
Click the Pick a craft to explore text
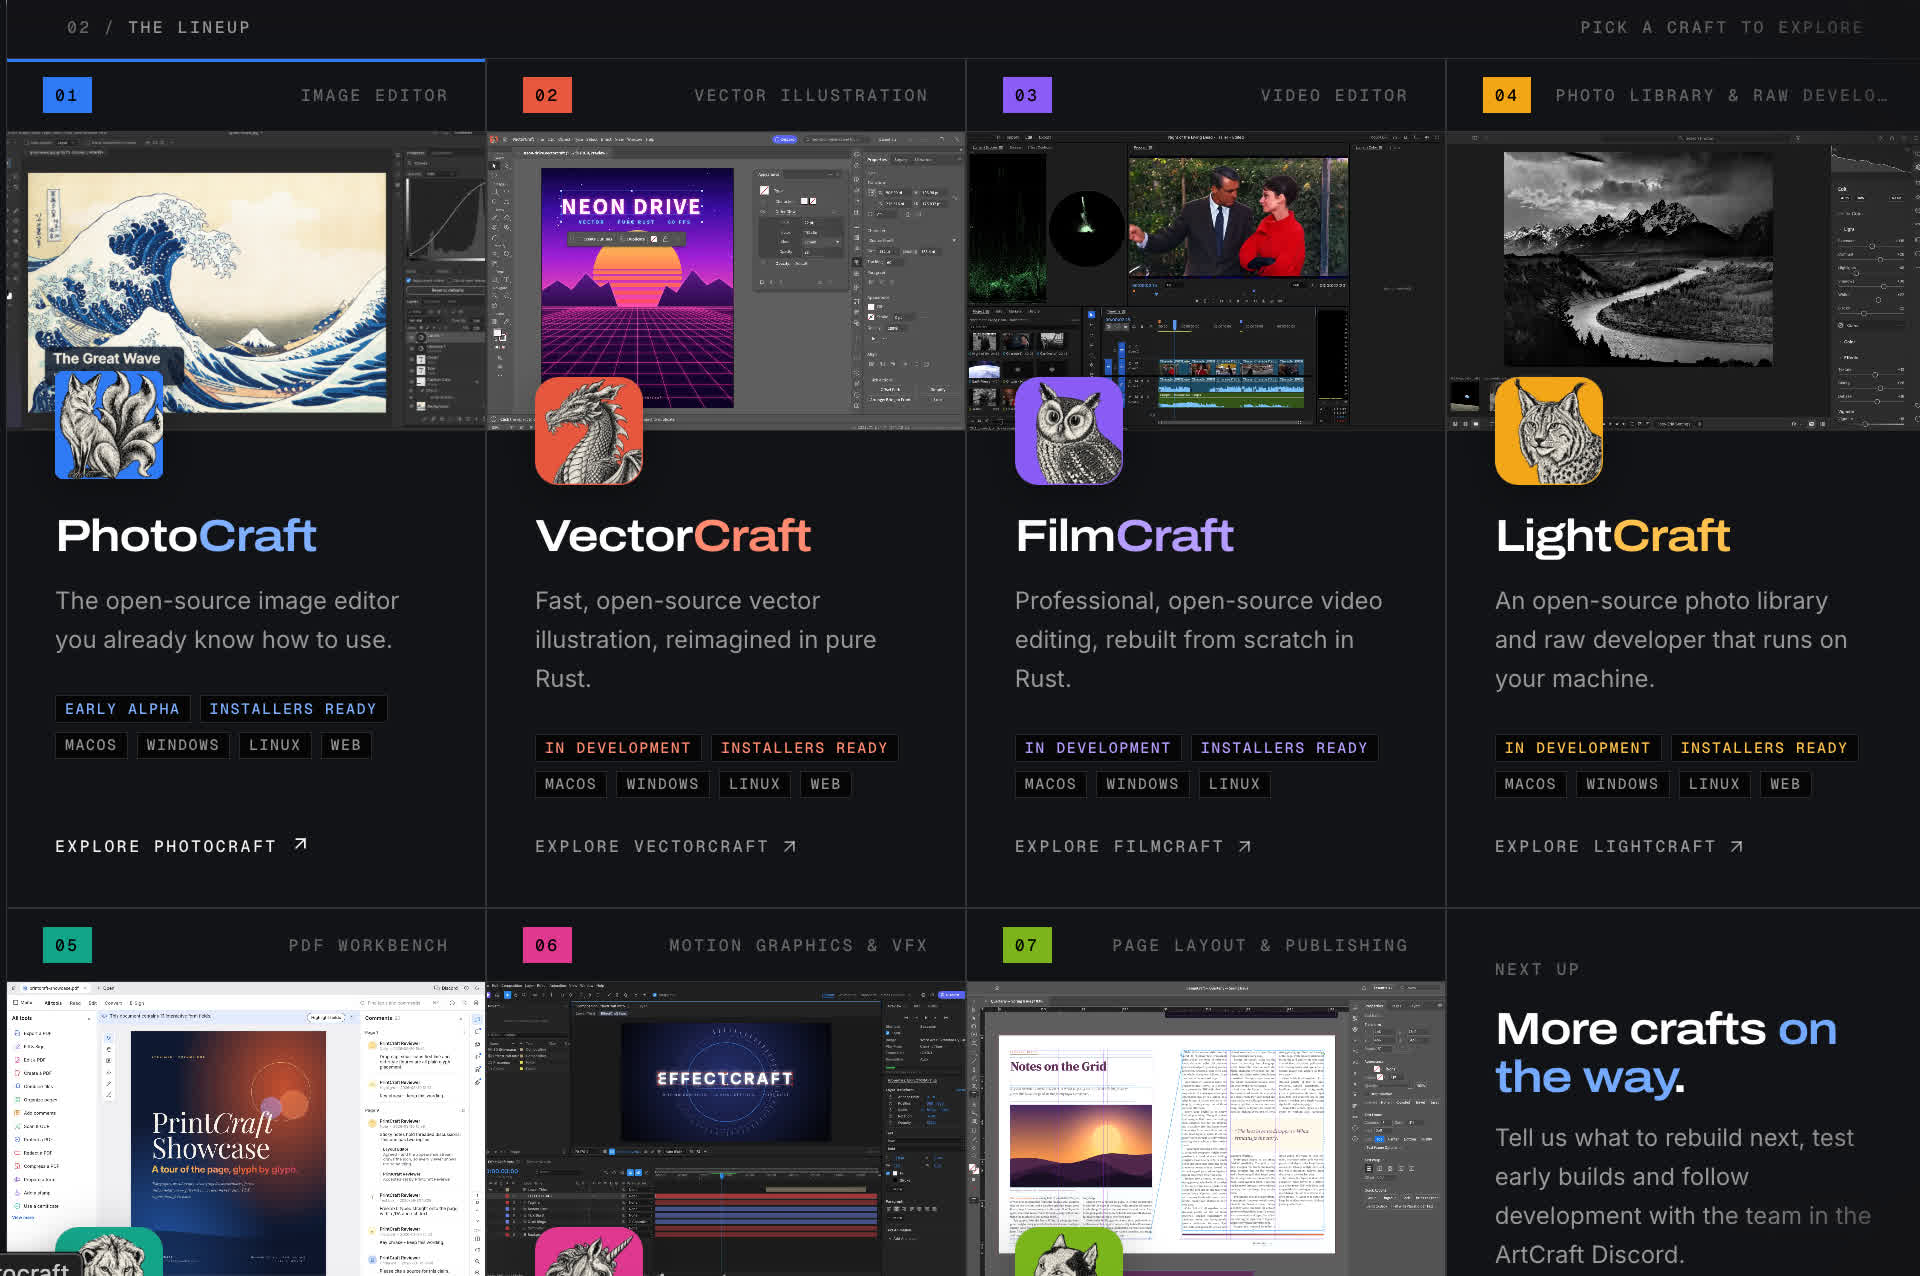1721,27
